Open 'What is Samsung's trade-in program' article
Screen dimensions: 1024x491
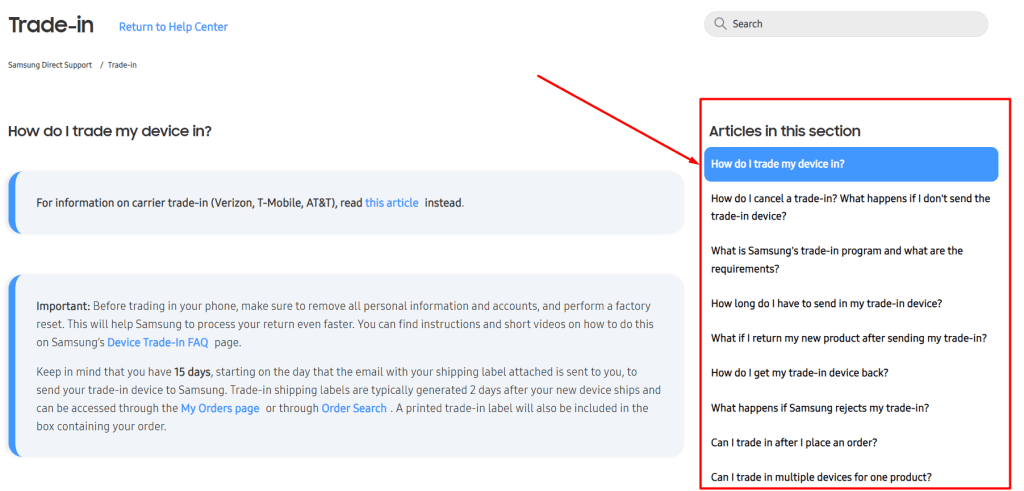click(837, 259)
